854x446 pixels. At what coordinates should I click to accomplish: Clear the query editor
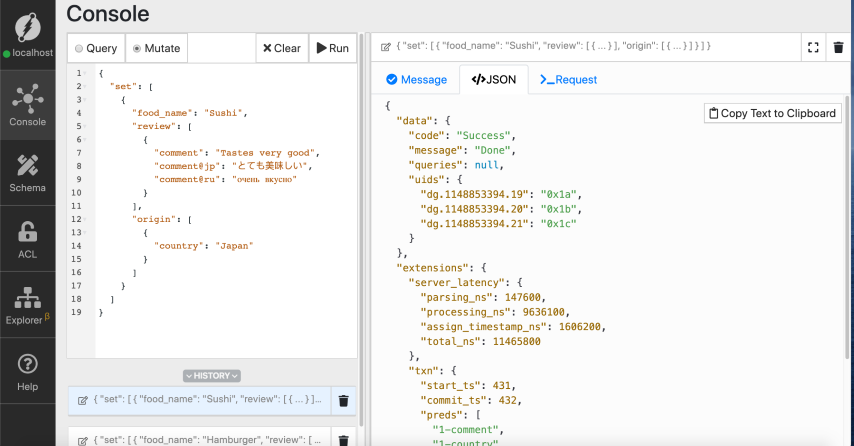click(280, 48)
